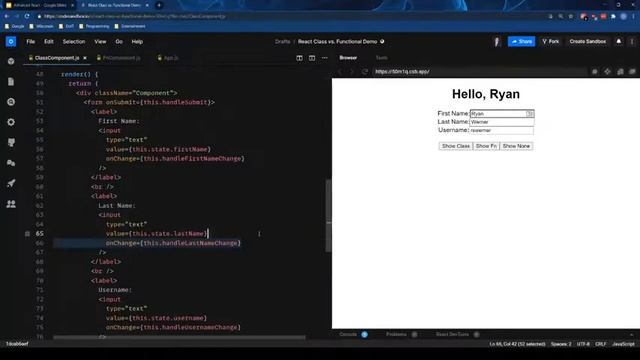Screen dimensions: 640x360
Task: Switch to the first Chrome tab
Action: point(39,5)
